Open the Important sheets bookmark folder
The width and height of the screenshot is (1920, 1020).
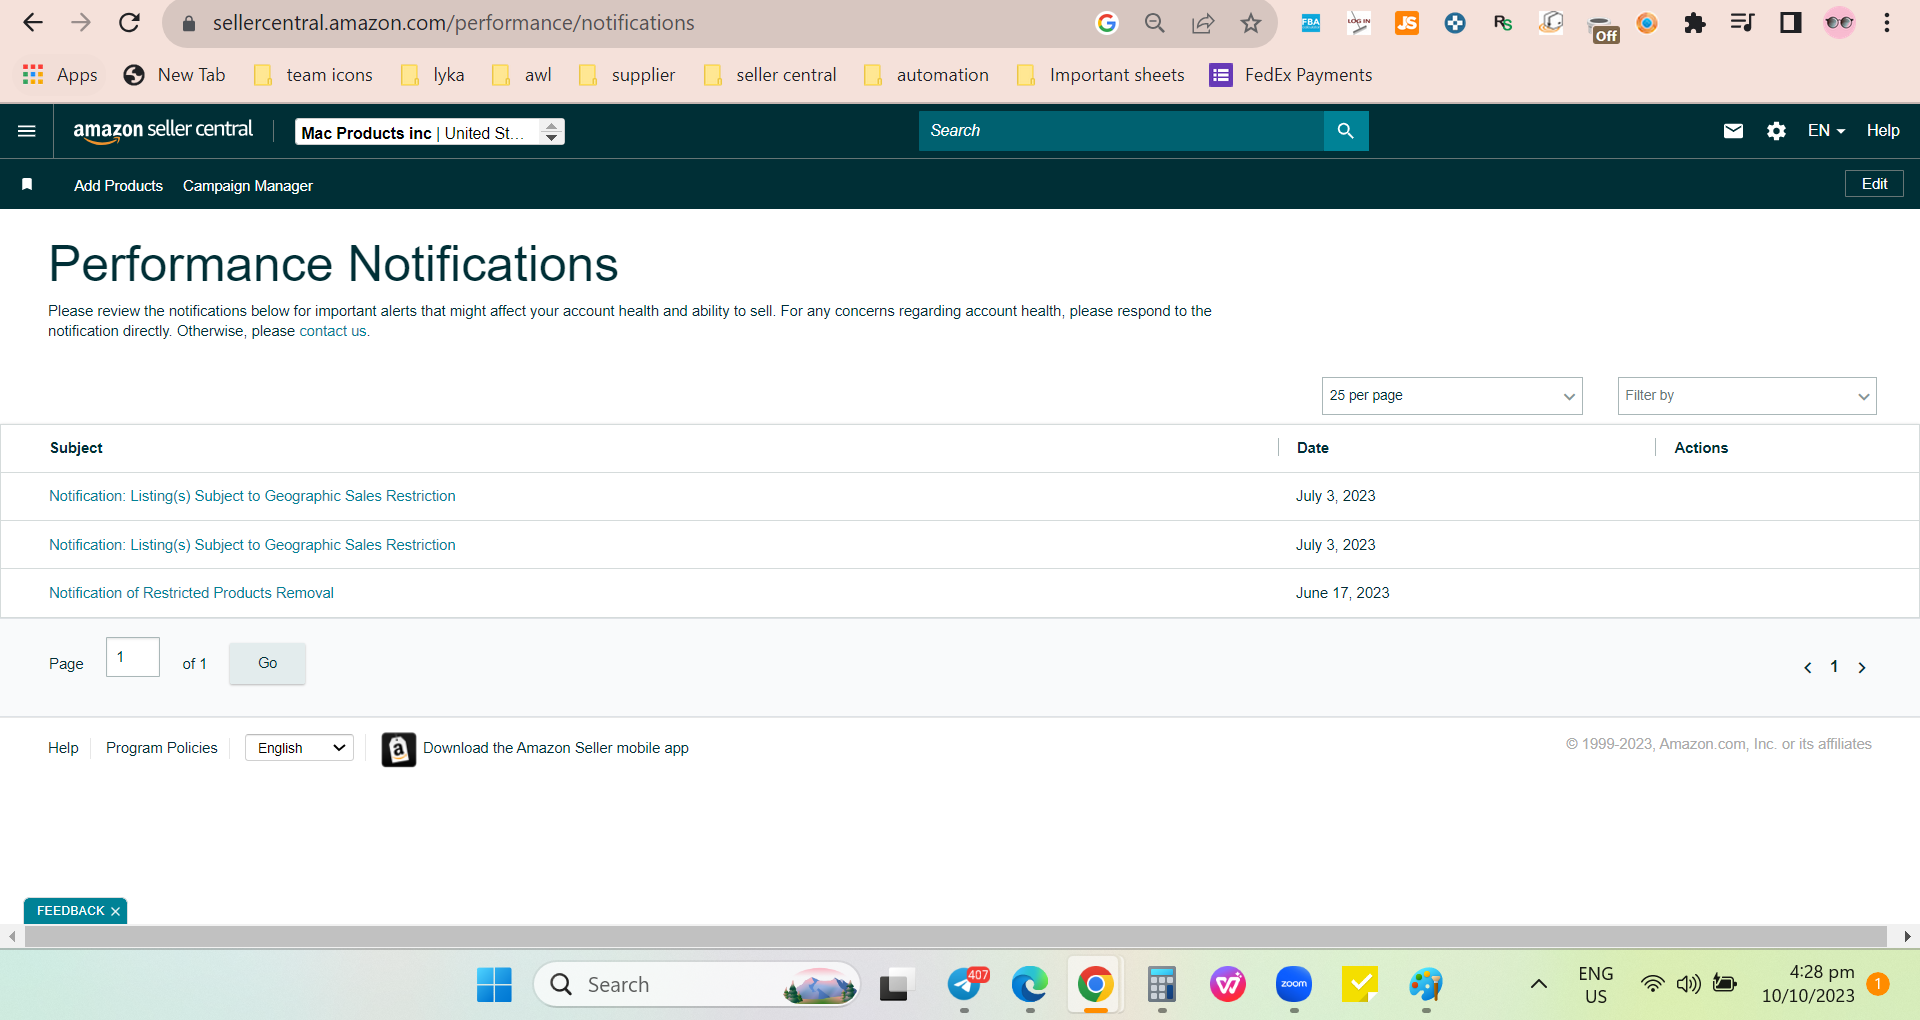pos(1100,75)
